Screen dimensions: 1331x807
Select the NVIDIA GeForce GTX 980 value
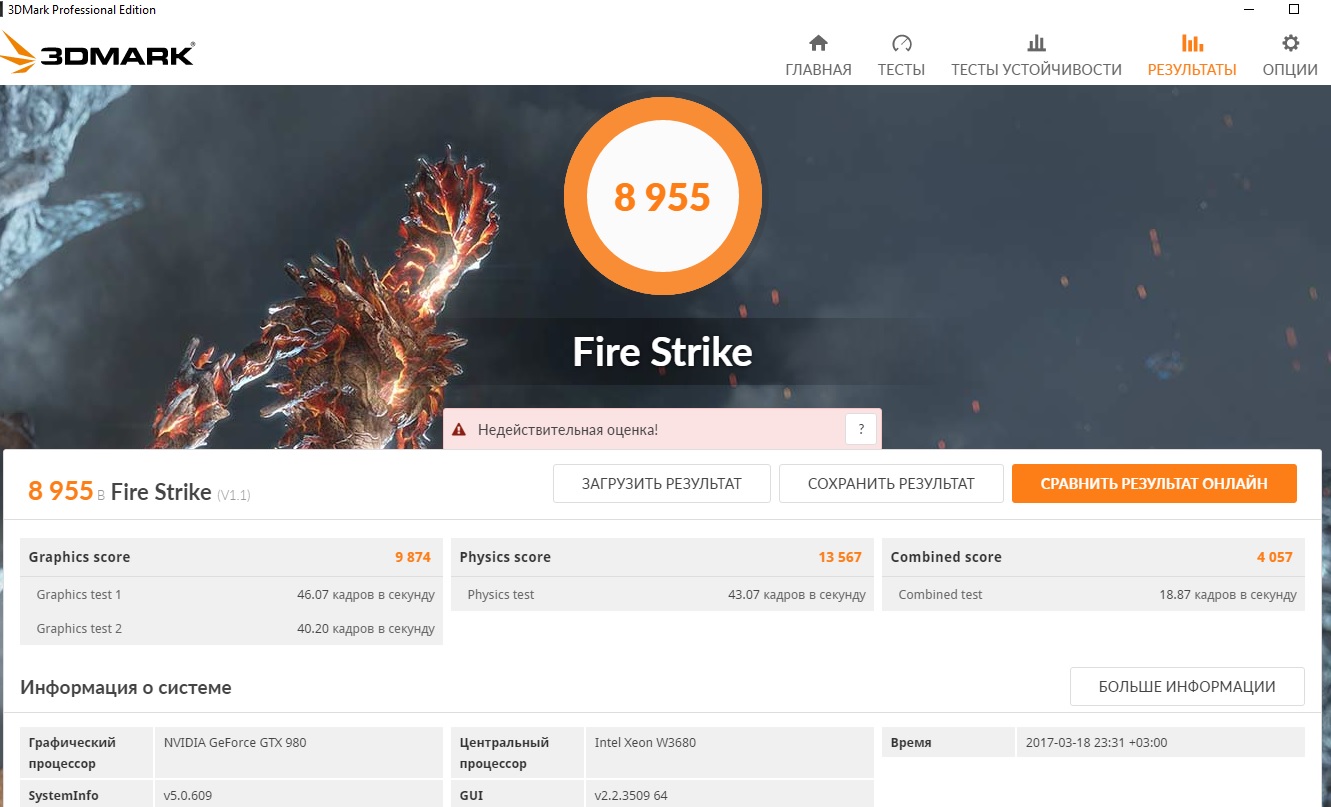pos(235,743)
